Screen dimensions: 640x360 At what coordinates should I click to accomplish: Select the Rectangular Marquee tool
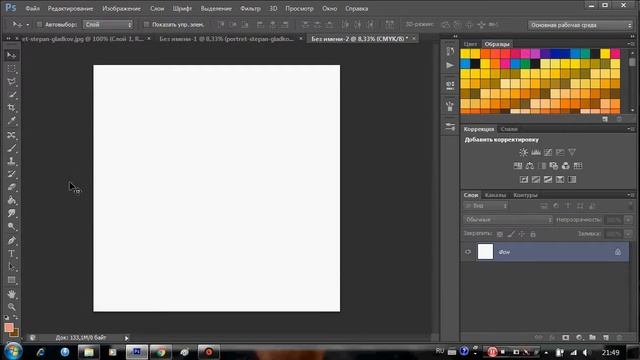(x=11, y=68)
